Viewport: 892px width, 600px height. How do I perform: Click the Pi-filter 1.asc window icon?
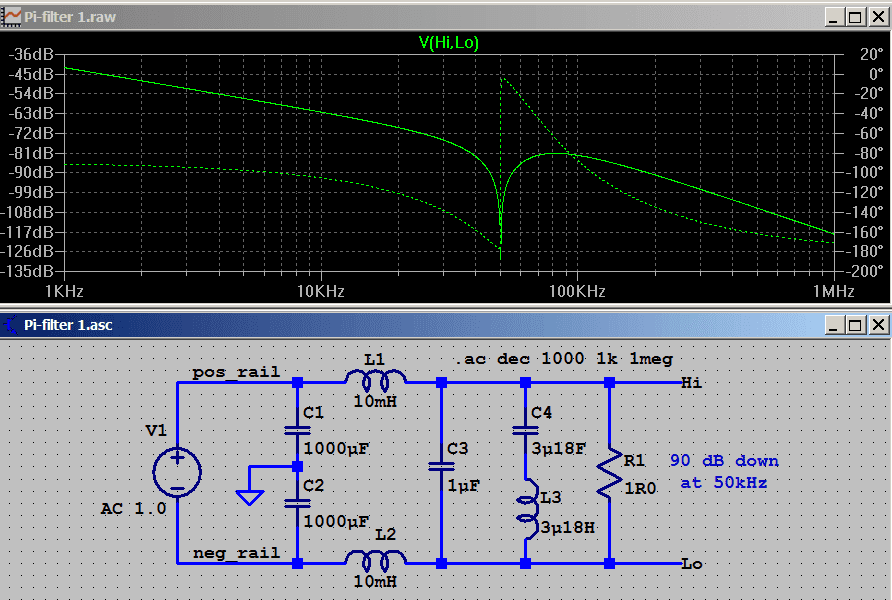(13, 325)
